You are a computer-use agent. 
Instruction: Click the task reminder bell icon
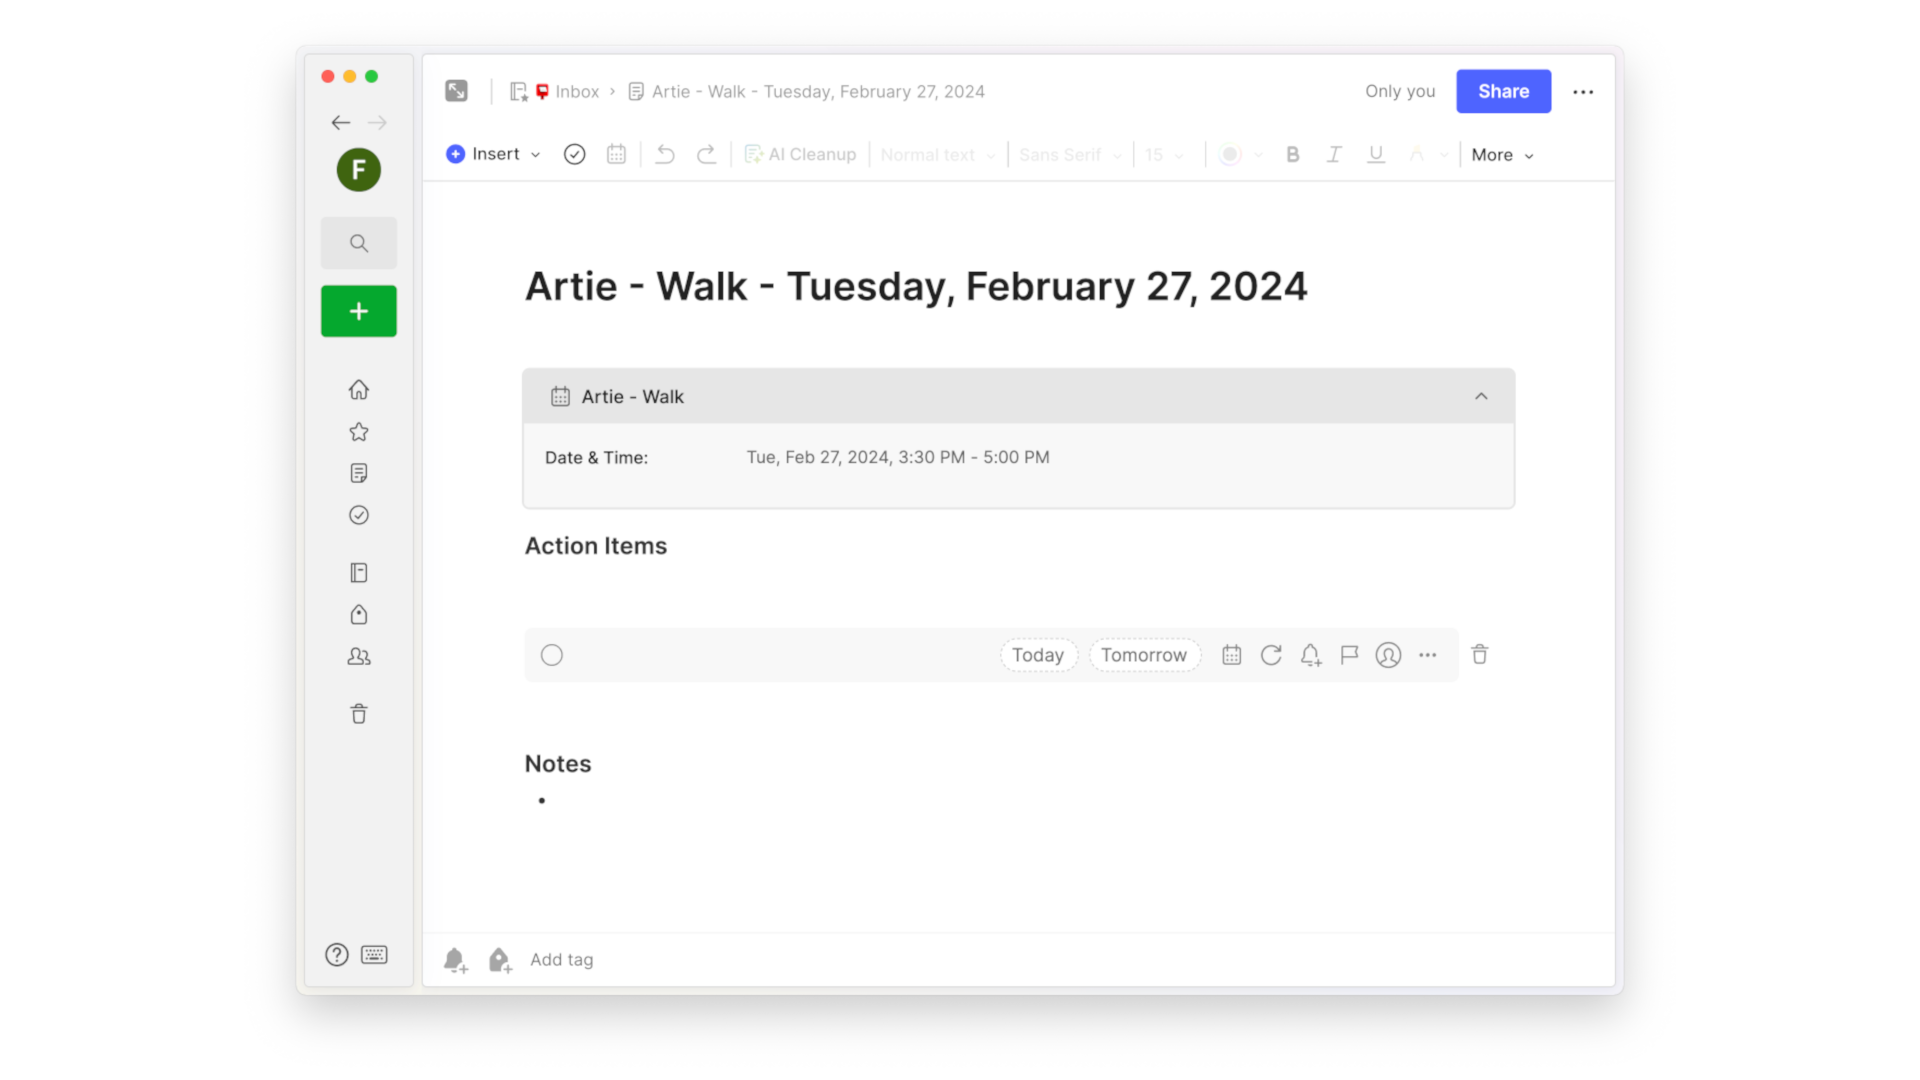[x=1310, y=655]
